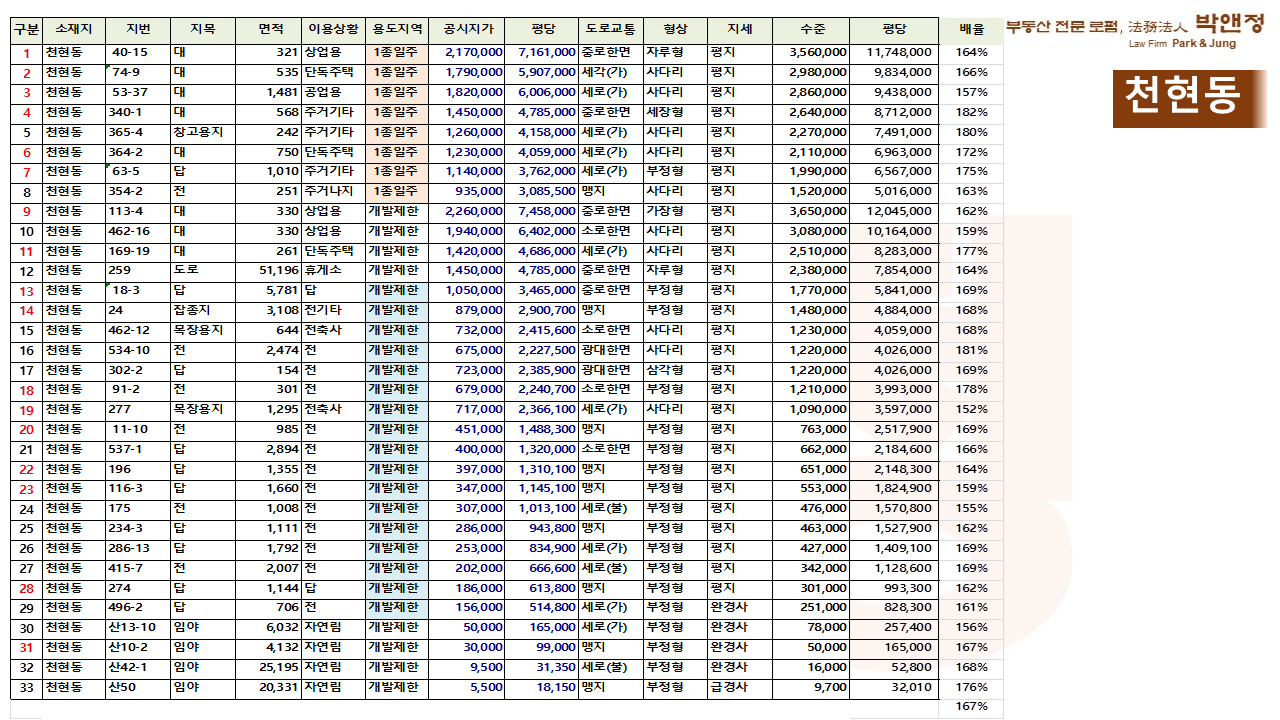Click the brown 천현동 title banner
This screenshot has width=1280, height=720.
pos(1189,98)
